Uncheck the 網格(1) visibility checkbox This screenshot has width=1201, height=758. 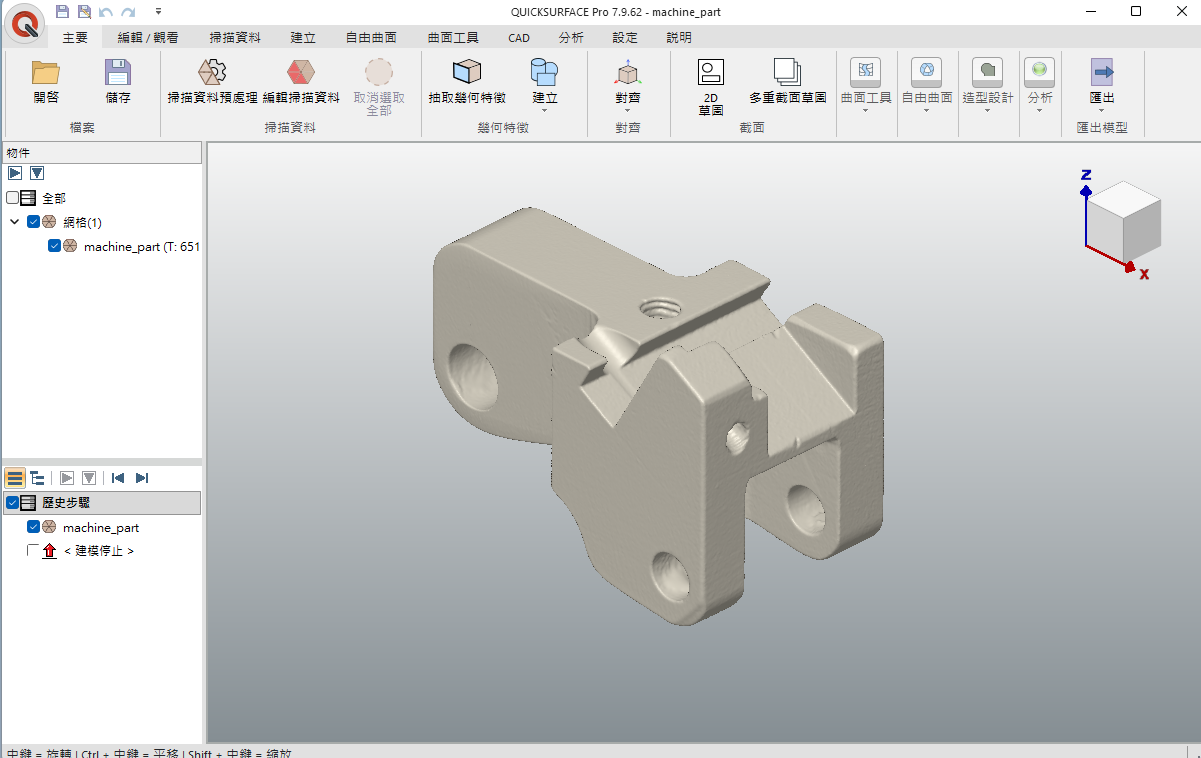pyautogui.click(x=34, y=222)
